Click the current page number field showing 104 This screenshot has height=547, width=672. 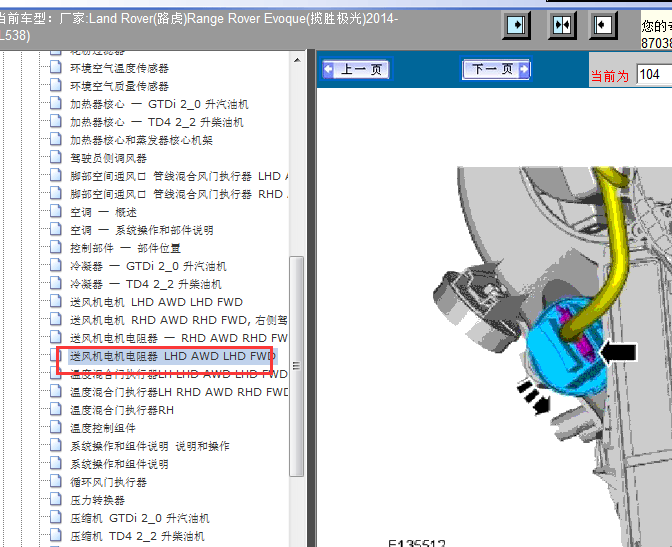pyautogui.click(x=654, y=75)
